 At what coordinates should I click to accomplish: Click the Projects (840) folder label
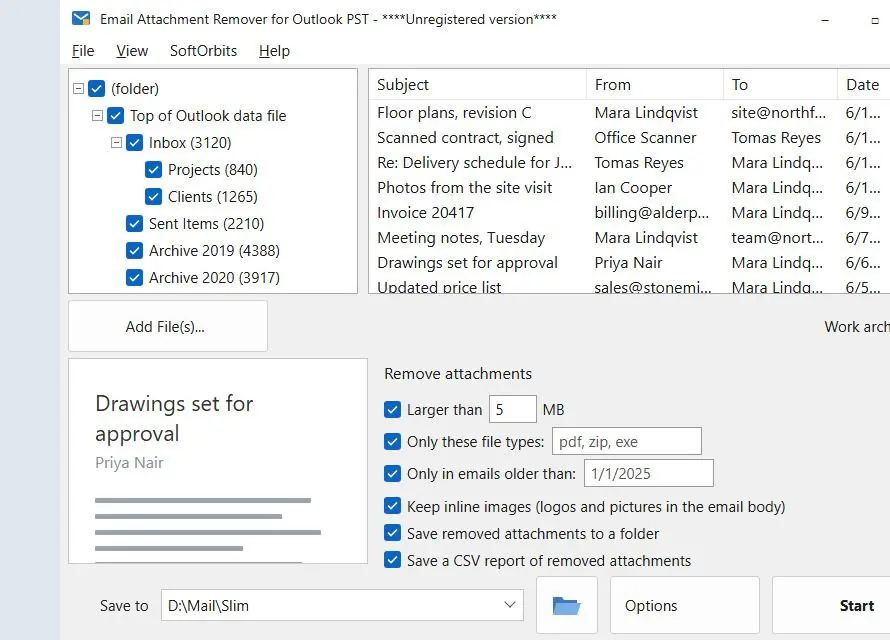click(x=213, y=170)
